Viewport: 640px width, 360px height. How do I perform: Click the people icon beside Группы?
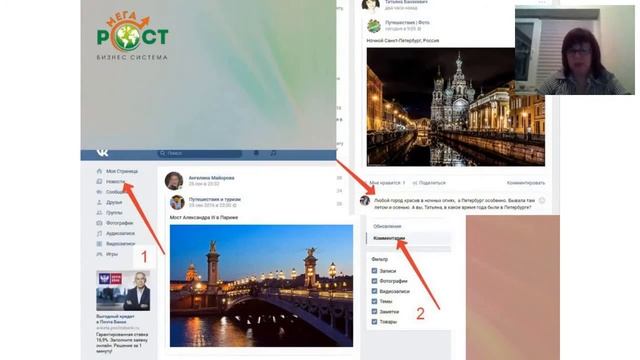click(x=99, y=213)
